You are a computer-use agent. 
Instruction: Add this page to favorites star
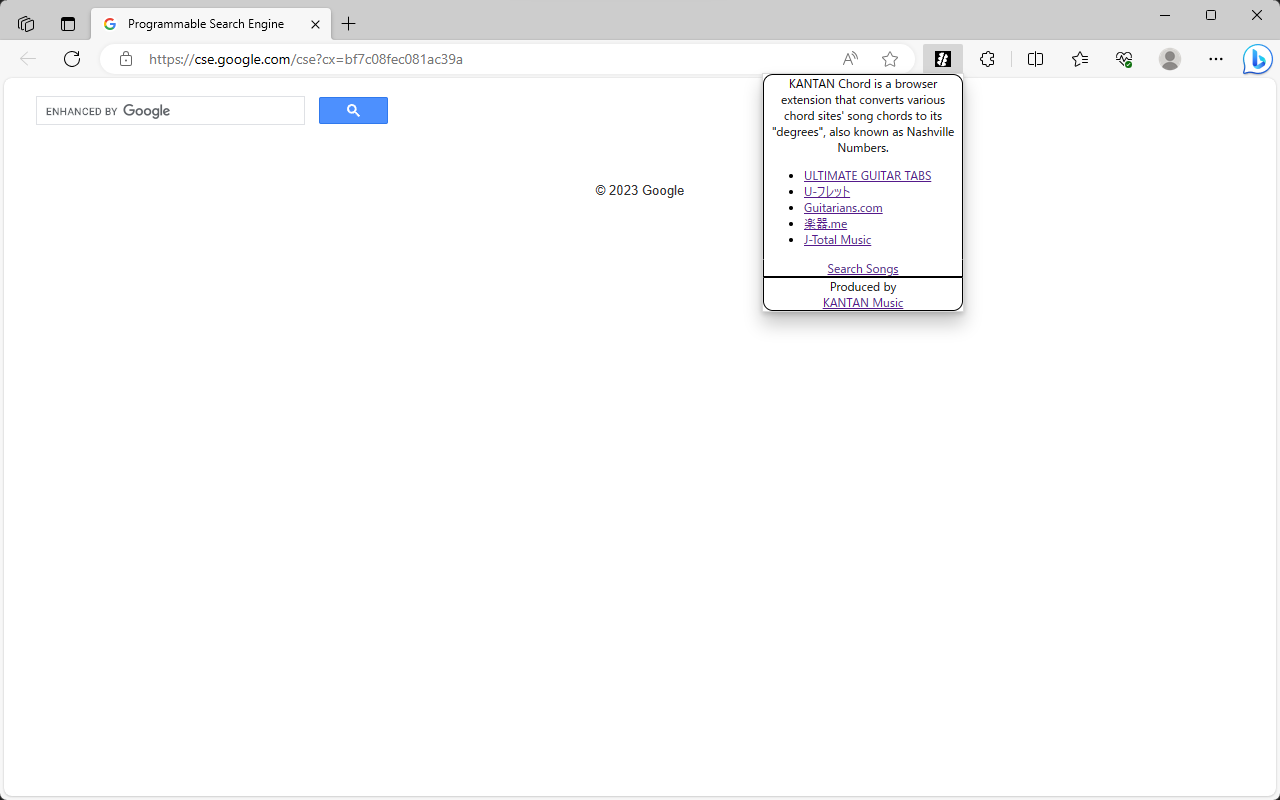pos(890,59)
